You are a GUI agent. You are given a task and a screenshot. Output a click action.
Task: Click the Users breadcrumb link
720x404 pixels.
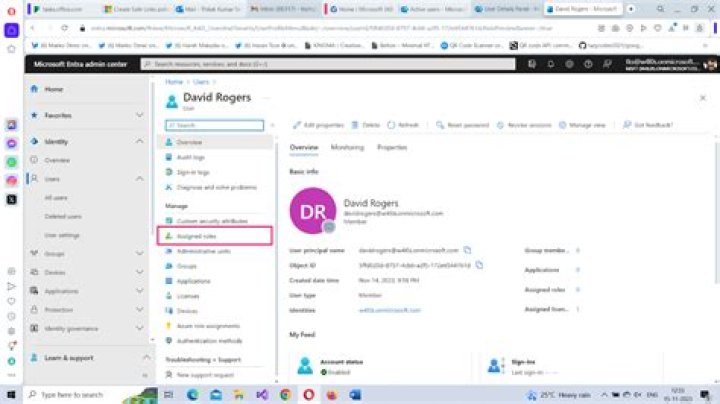click(x=201, y=82)
